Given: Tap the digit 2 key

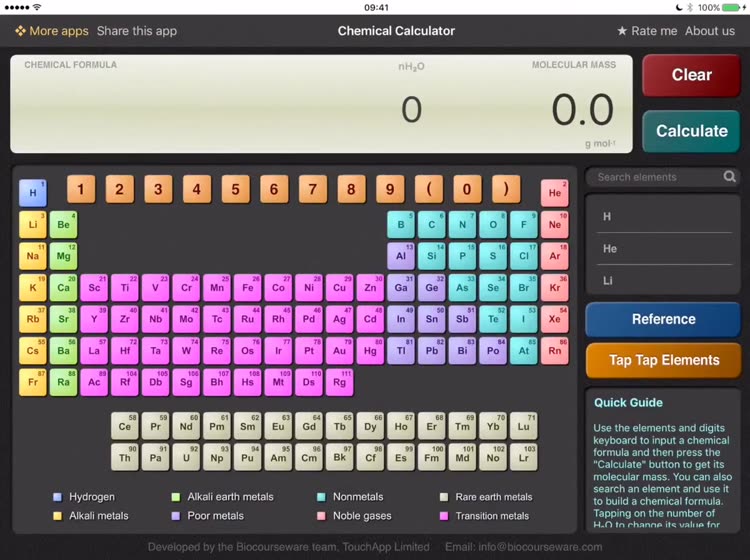Looking at the screenshot, I should click(x=119, y=189).
